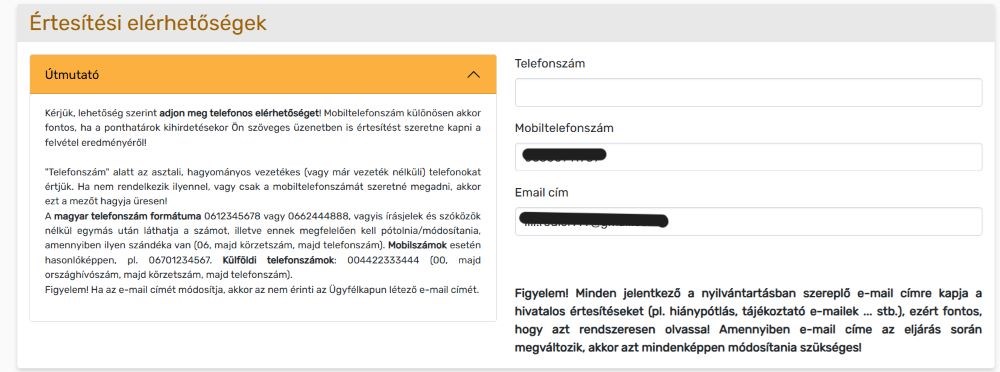Click the Mobiltelefonszám field label
Screen dimensions: 1000x372
point(564,128)
